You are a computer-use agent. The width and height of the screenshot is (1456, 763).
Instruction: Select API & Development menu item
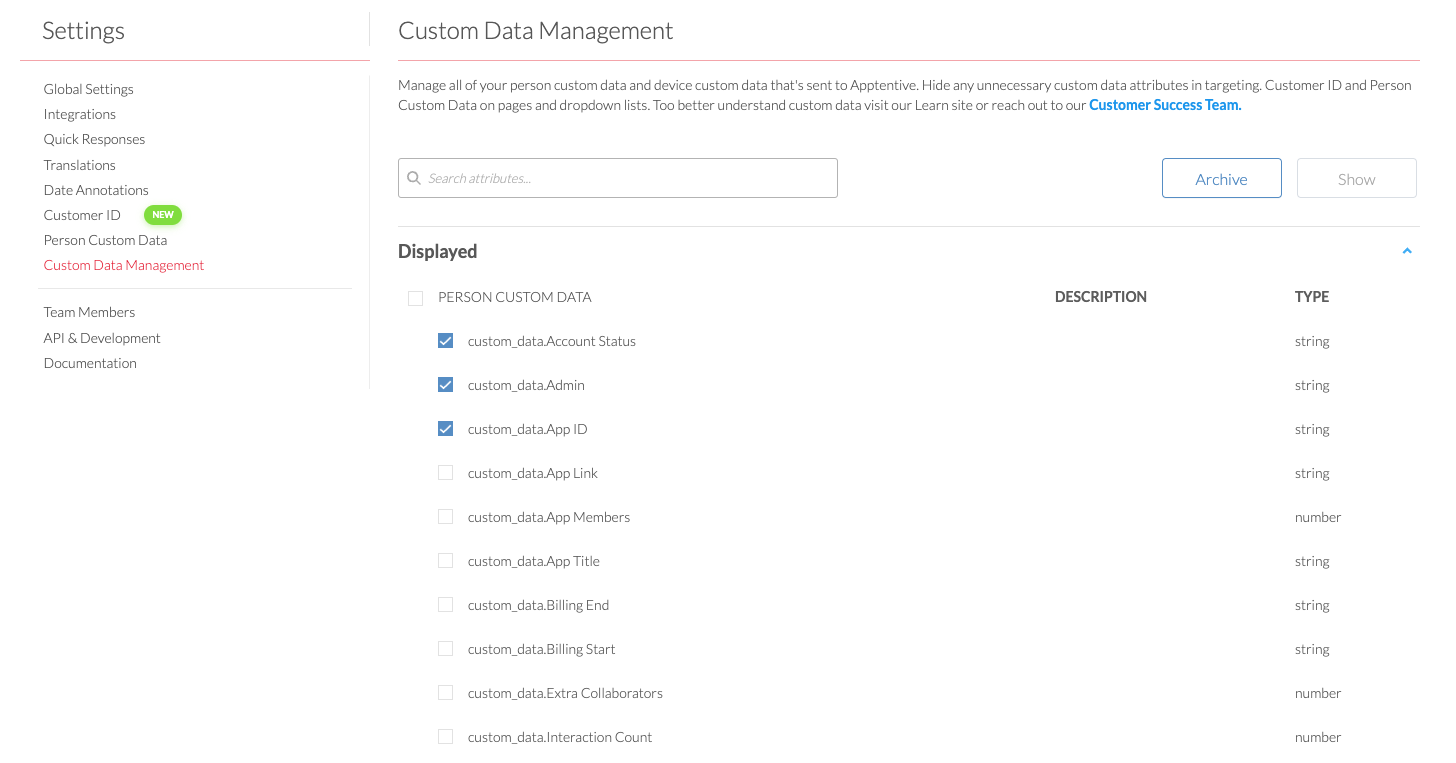click(102, 338)
